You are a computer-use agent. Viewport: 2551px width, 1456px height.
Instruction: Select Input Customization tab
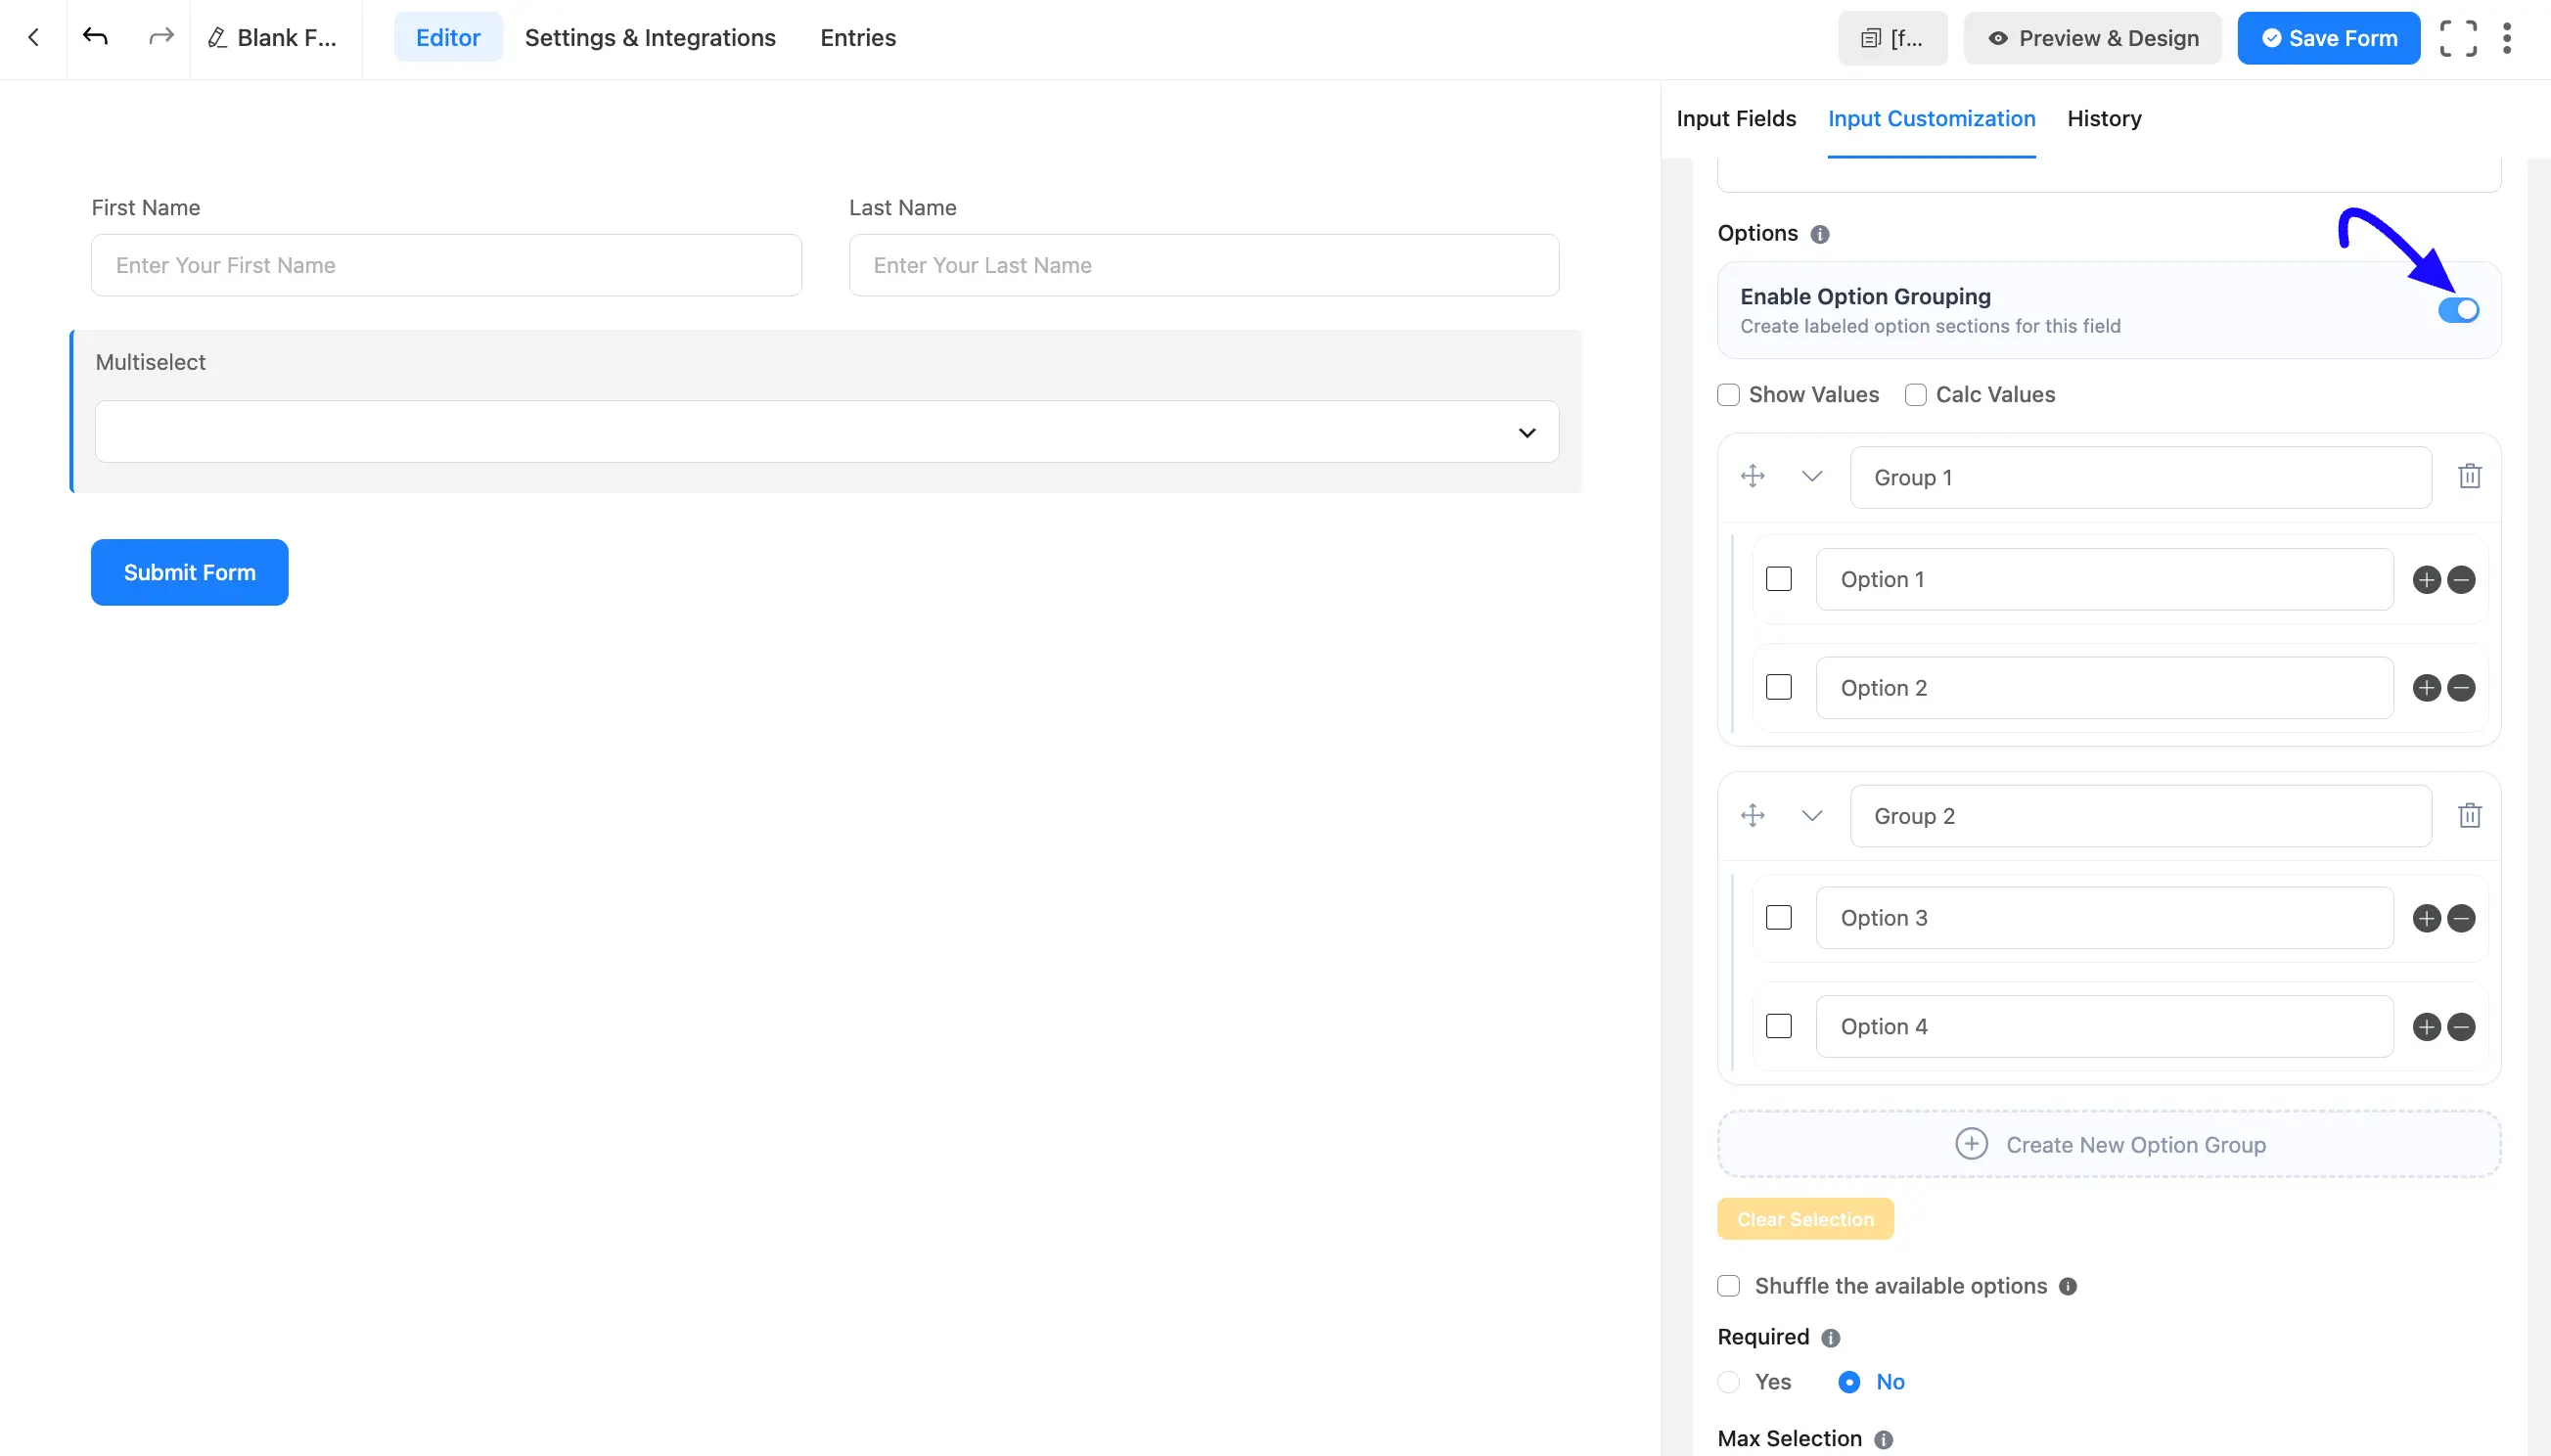coord(1931,119)
